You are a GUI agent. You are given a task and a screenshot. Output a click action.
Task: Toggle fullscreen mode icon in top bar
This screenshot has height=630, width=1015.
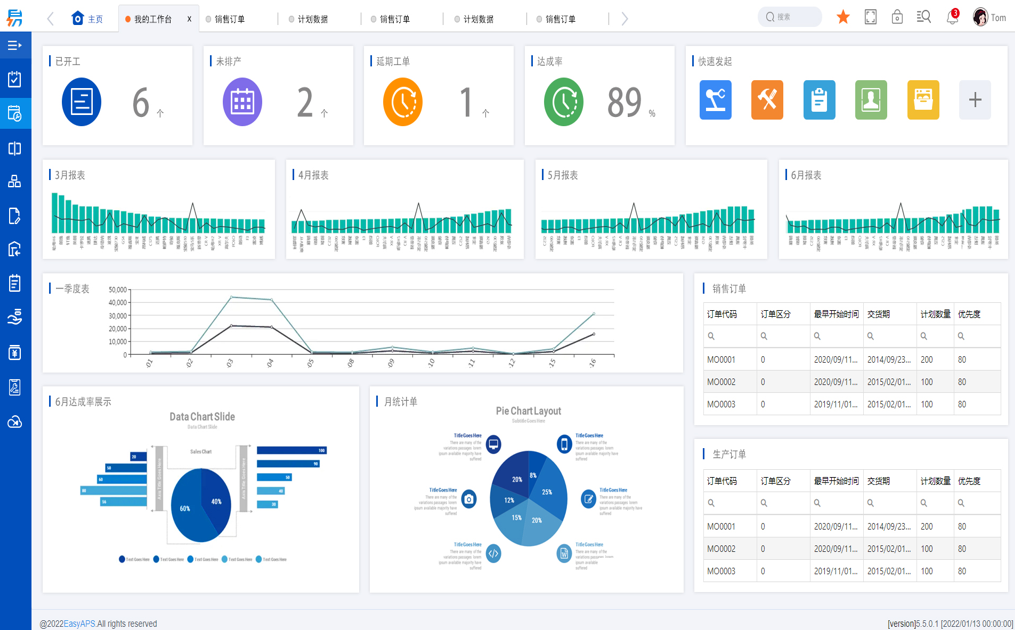(x=870, y=17)
